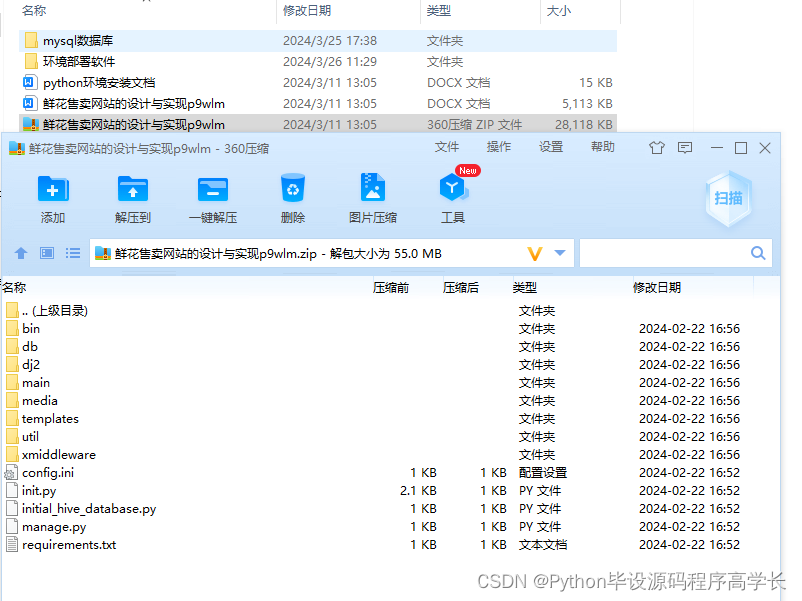Select the 360压缩 ZIP file in Explorer
802x601 pixels.
(318, 124)
